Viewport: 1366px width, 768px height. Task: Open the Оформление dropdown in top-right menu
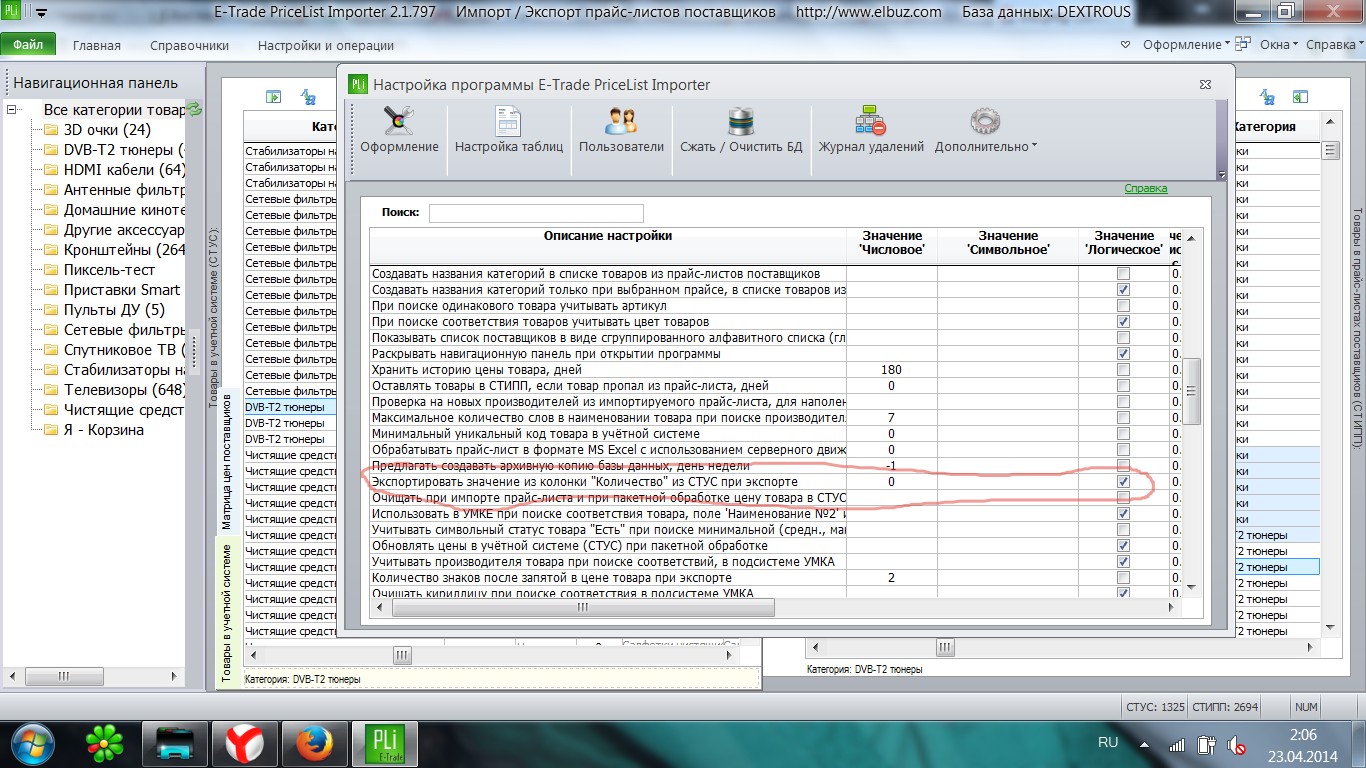coord(1187,45)
